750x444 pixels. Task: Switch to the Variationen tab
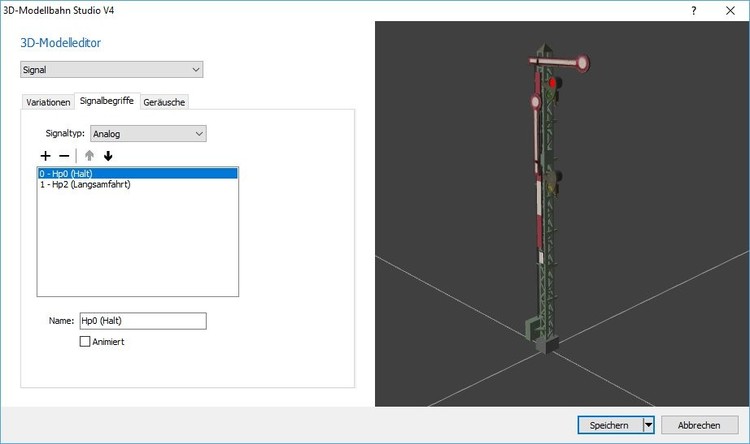coord(48,102)
